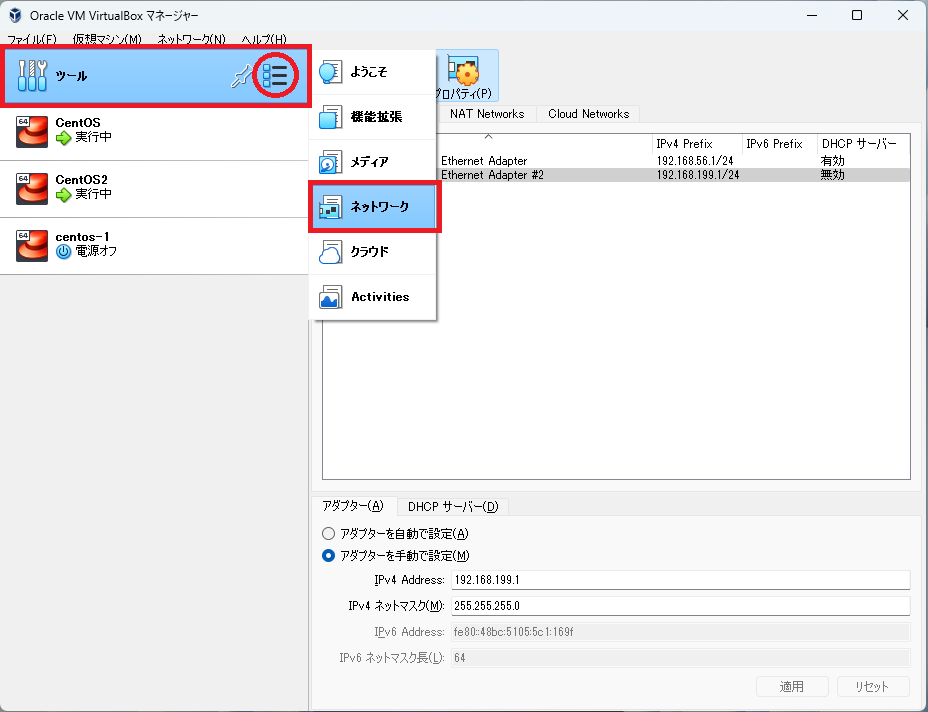This screenshot has width=928, height=712.
Task: Select Activities entry in tools popup
Action: click(373, 297)
